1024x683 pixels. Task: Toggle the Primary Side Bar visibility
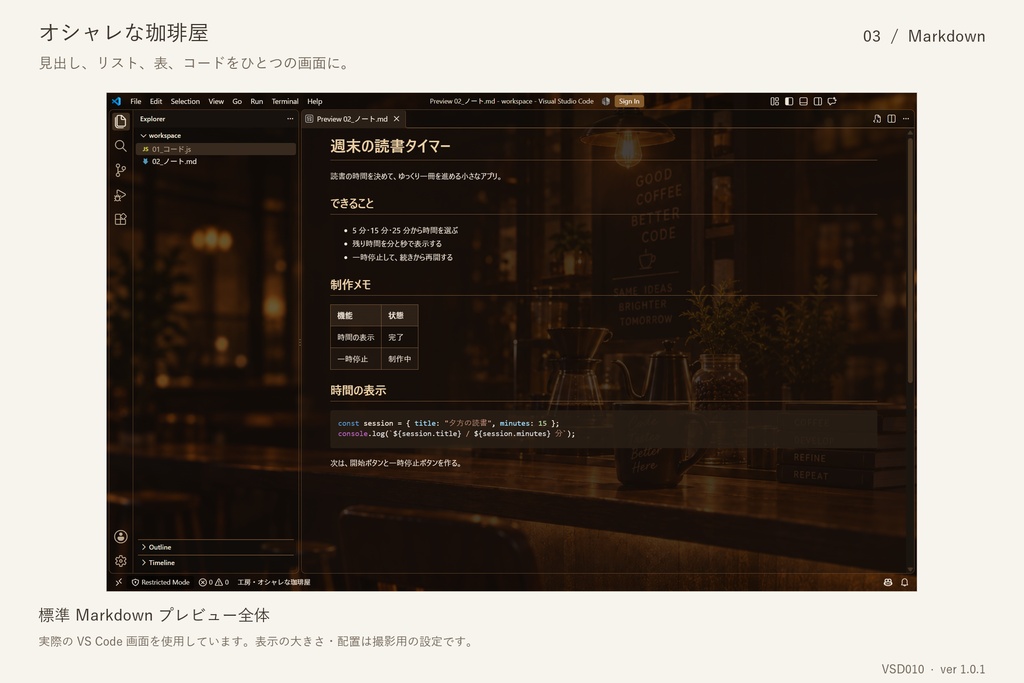point(789,101)
